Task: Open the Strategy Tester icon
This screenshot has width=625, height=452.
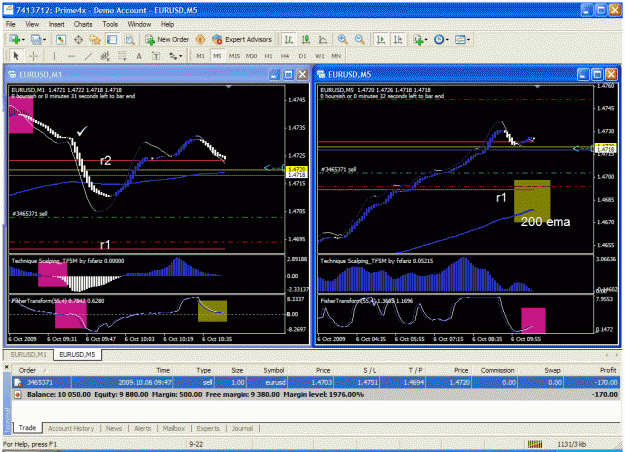Action: (x=130, y=39)
